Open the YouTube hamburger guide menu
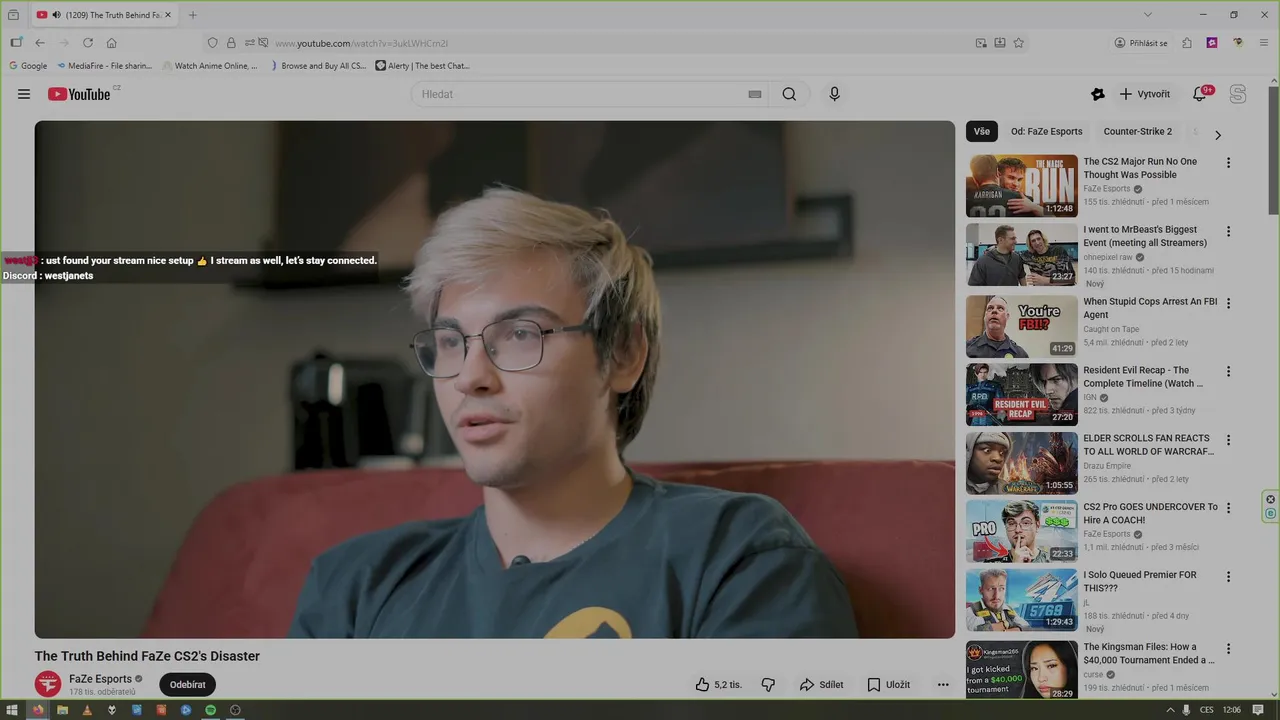The image size is (1280, 720). (24, 94)
